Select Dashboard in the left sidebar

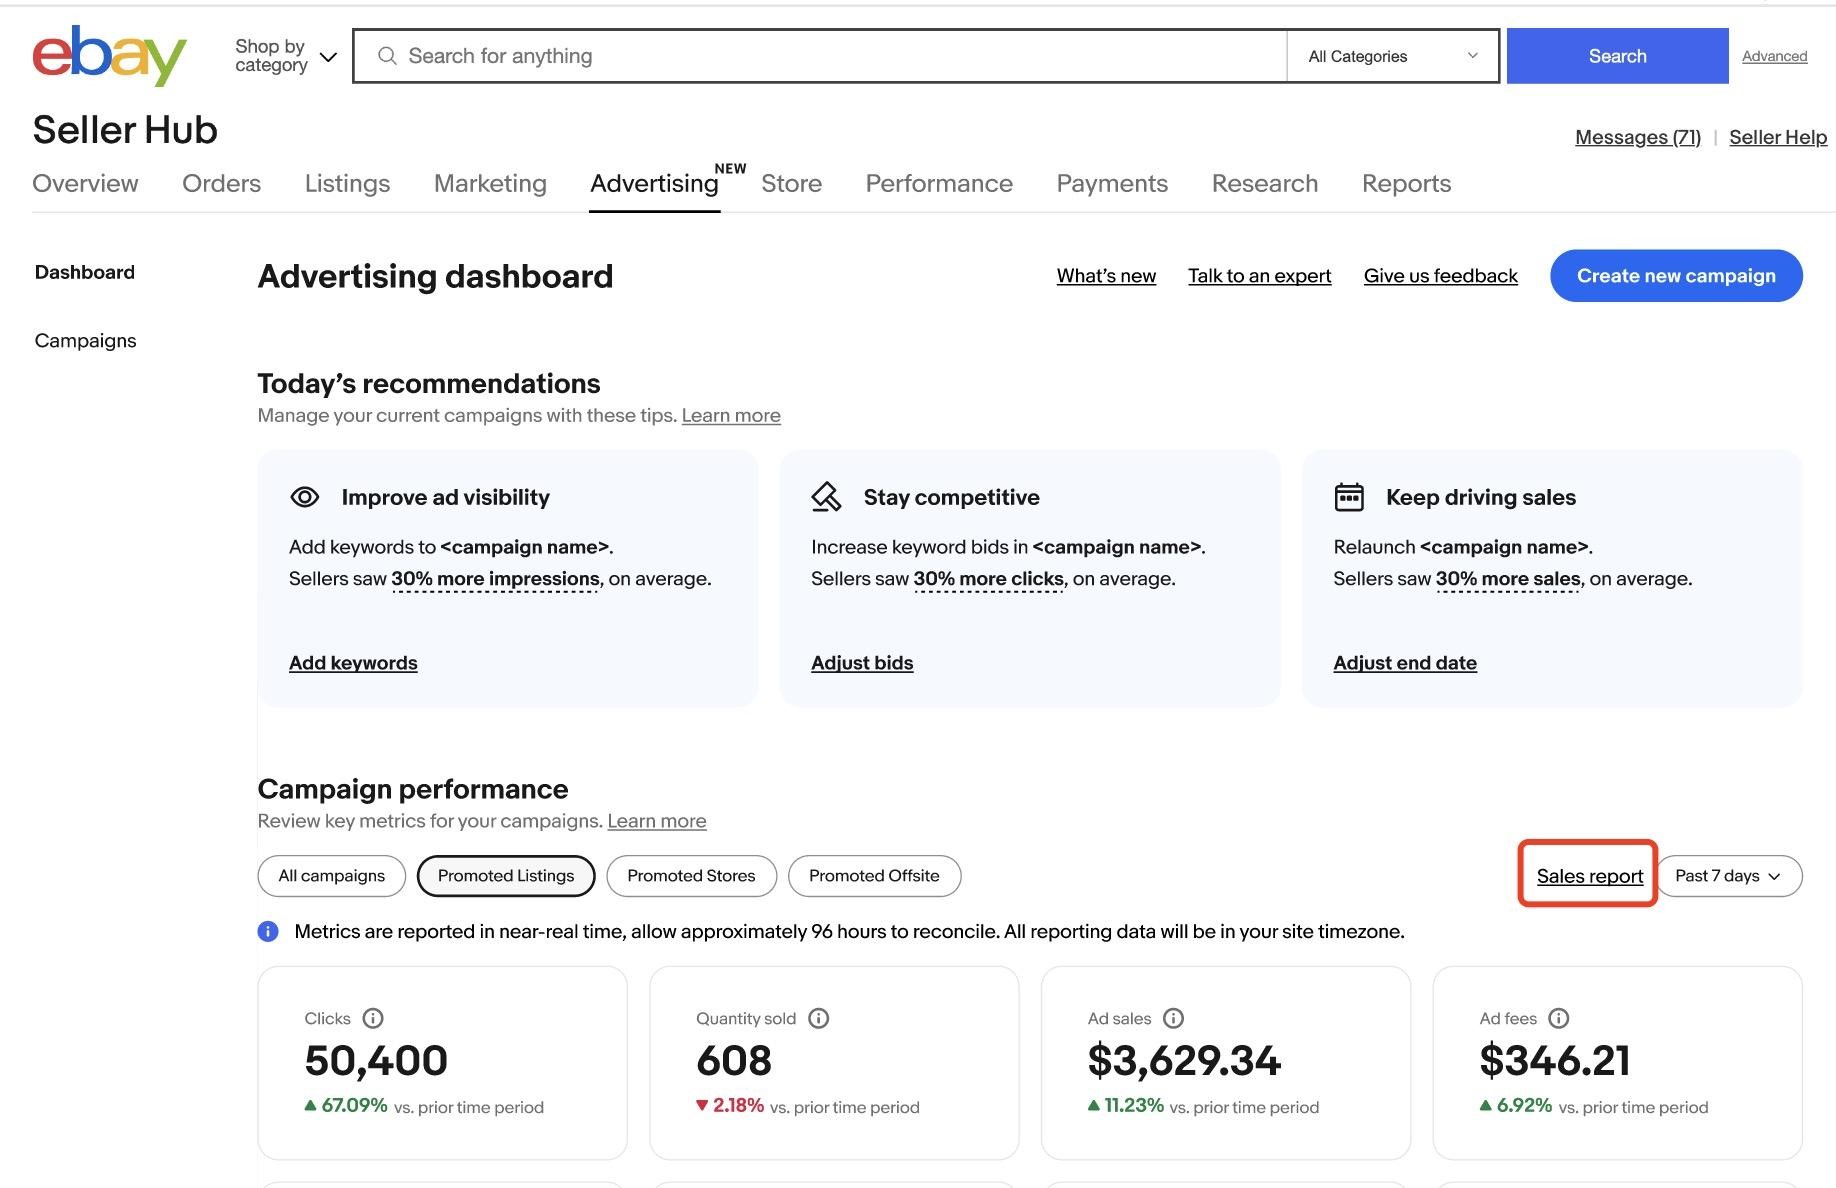click(x=85, y=272)
